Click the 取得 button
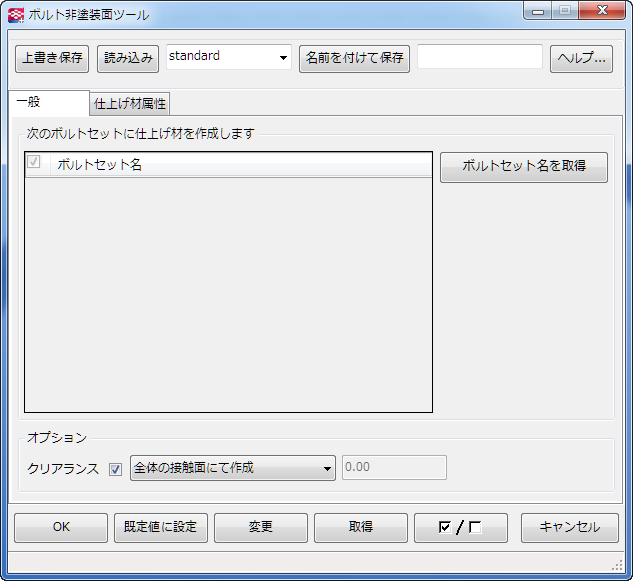The width and height of the screenshot is (633, 581). click(x=361, y=528)
